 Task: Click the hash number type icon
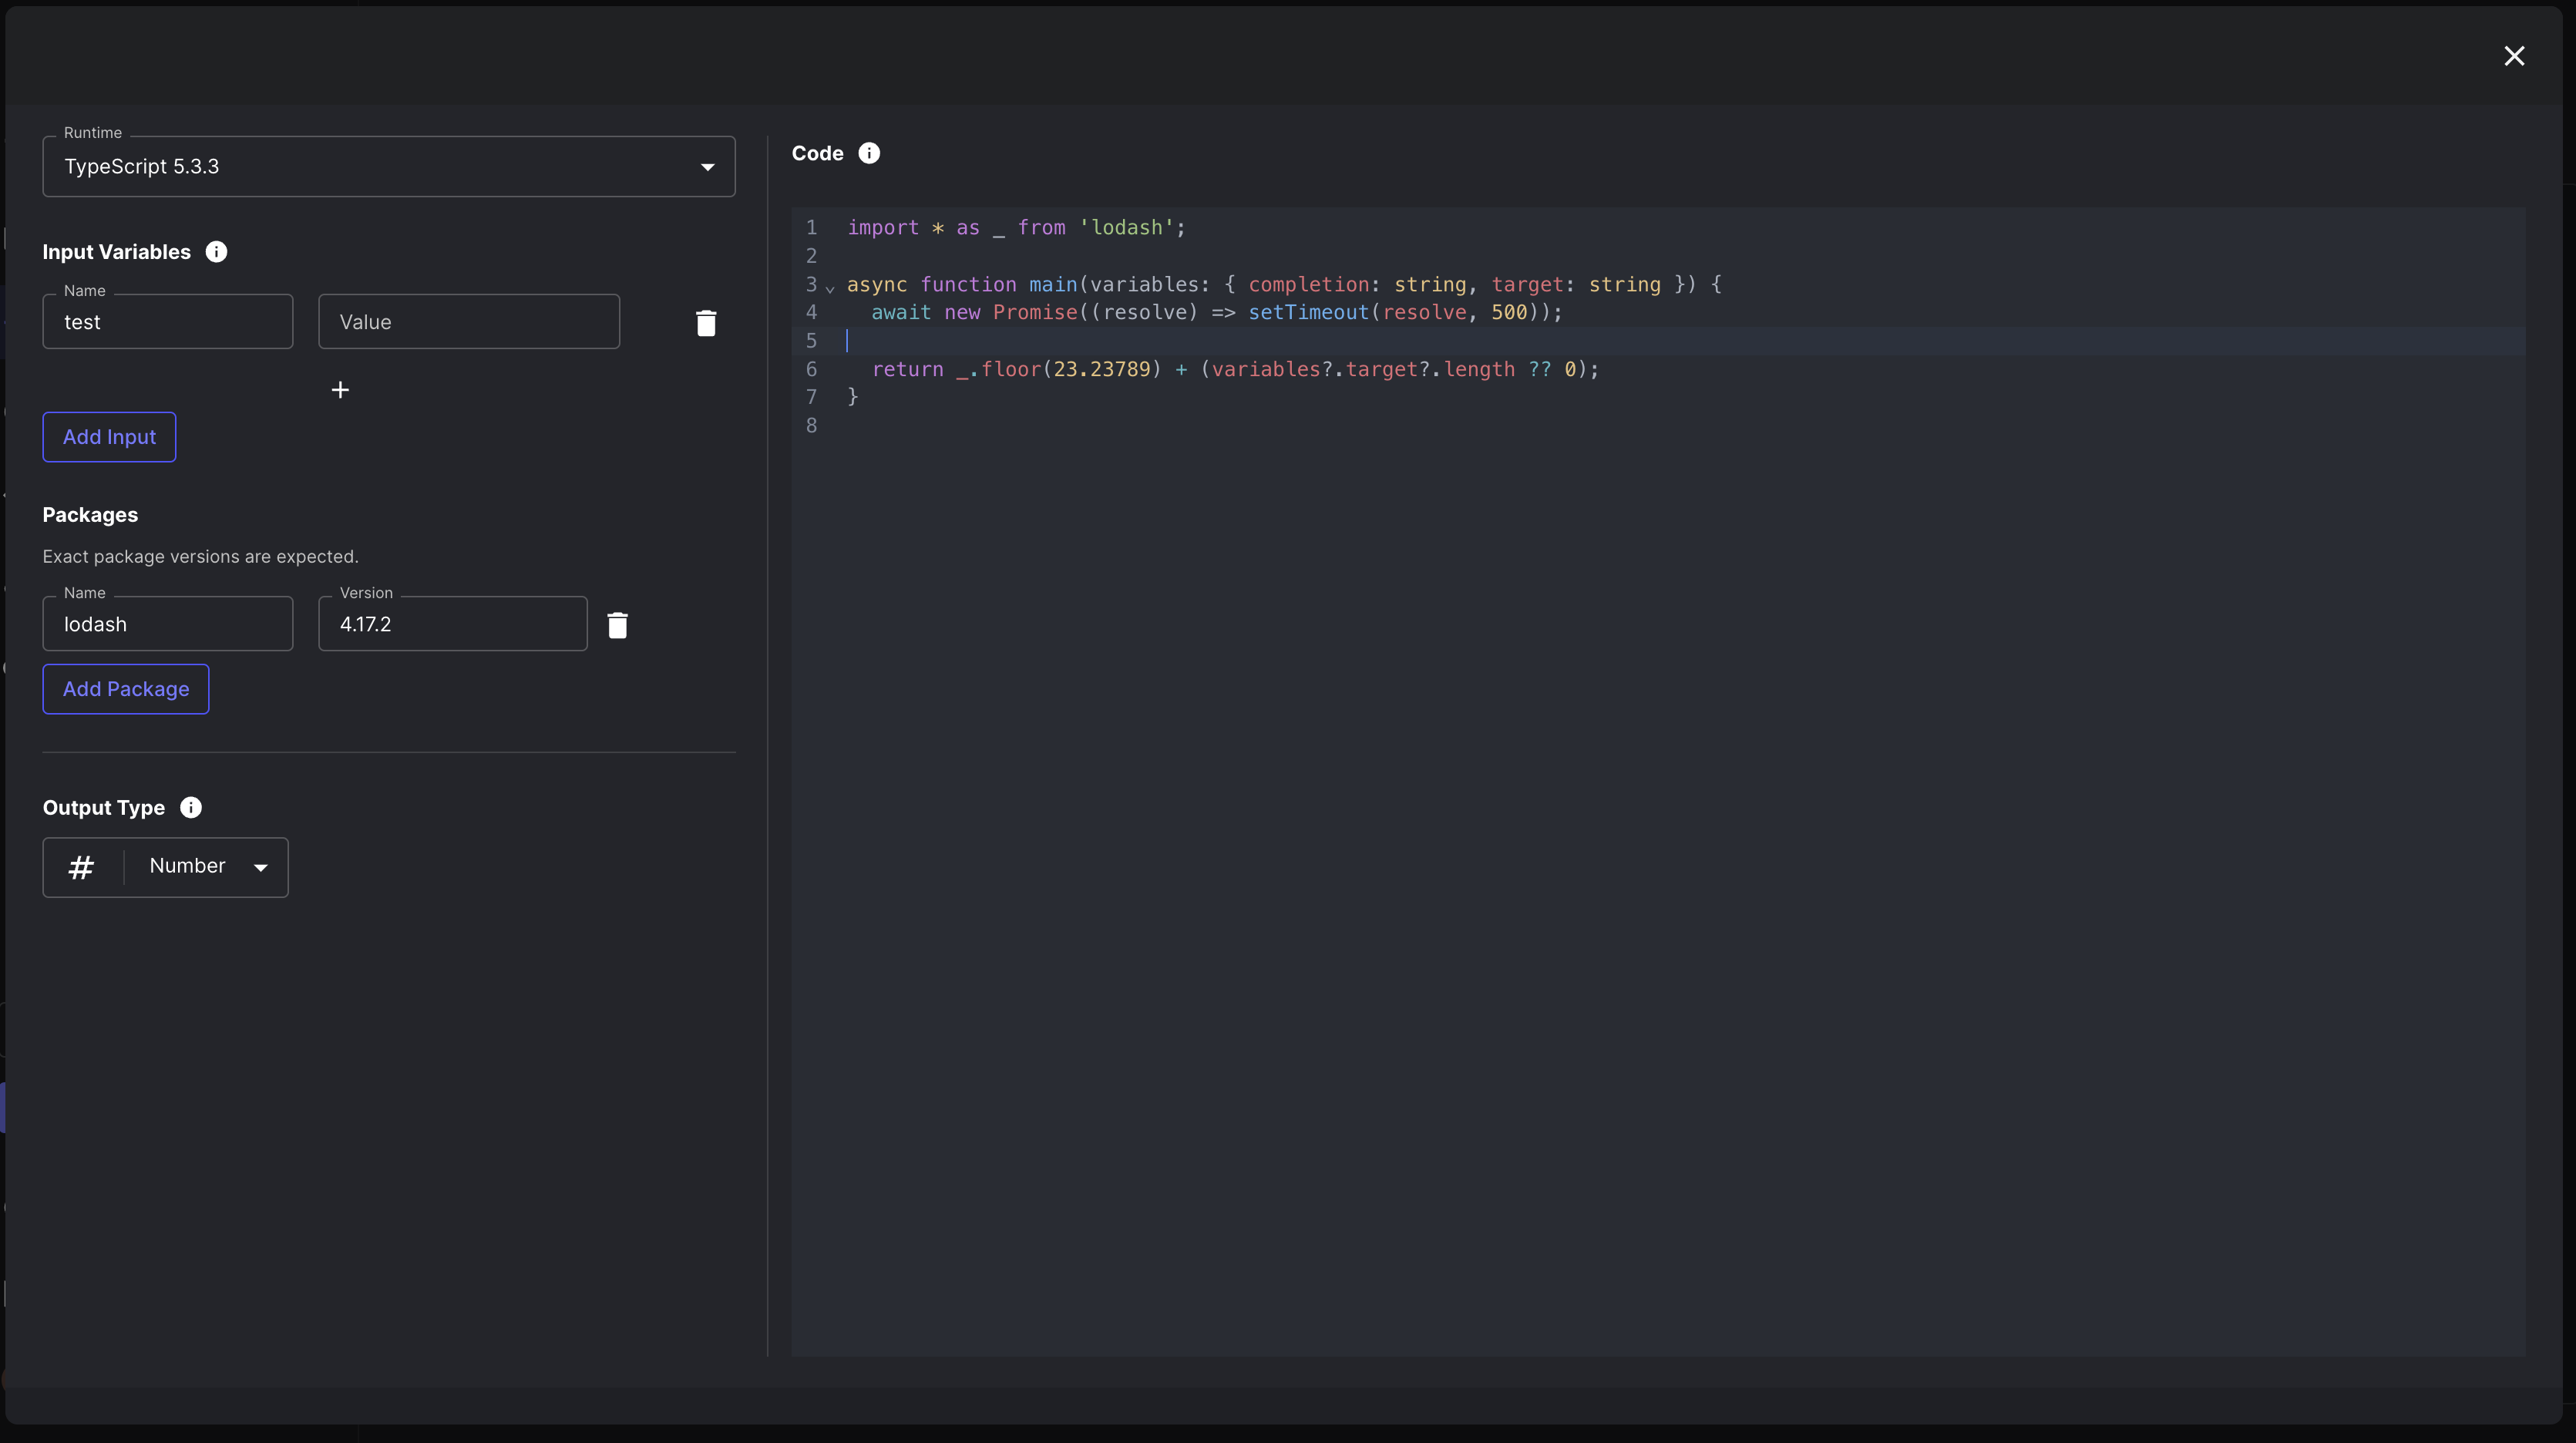tap(81, 867)
